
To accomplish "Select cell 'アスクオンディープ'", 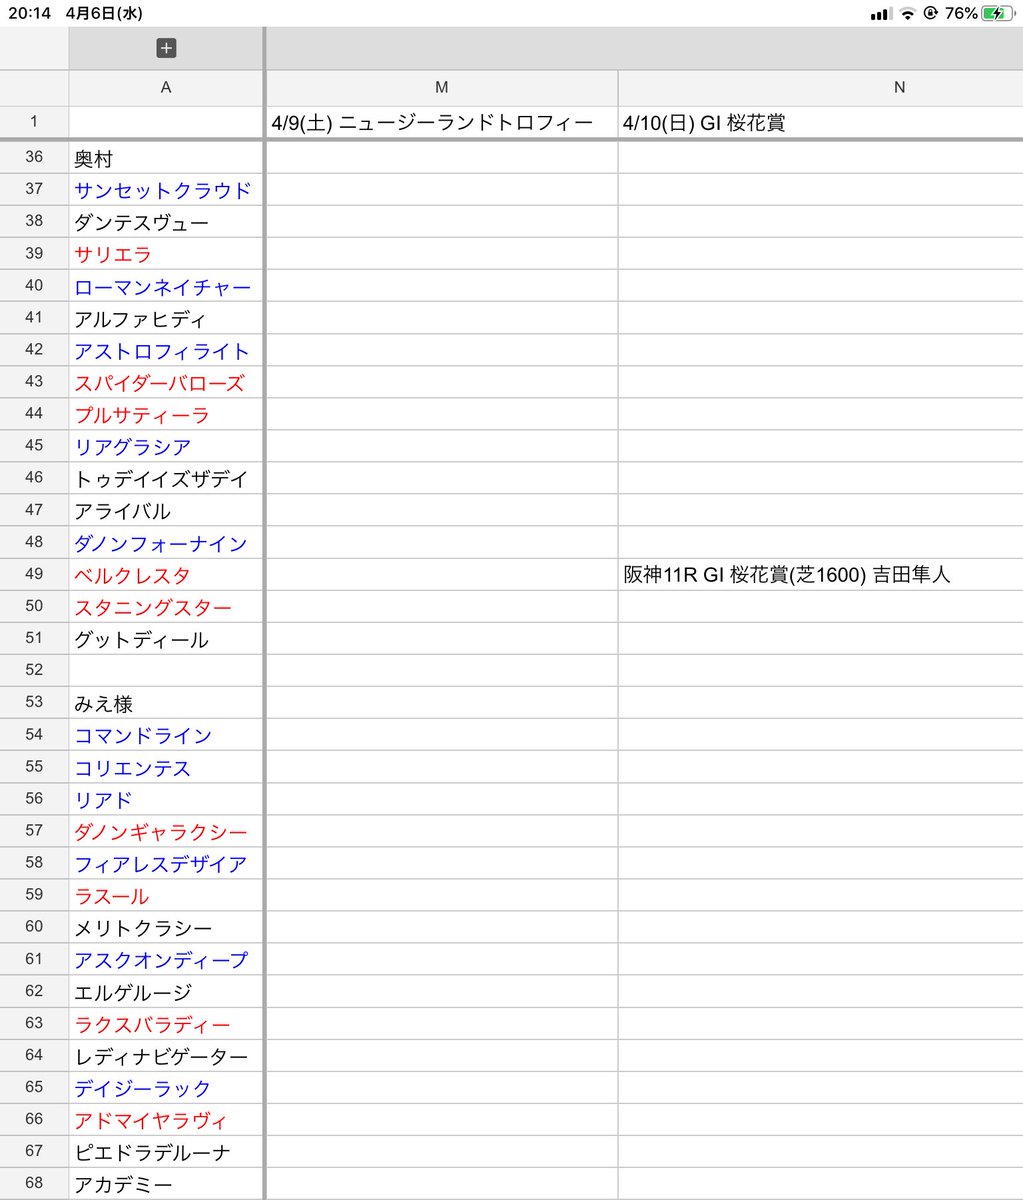I will click(x=166, y=959).
